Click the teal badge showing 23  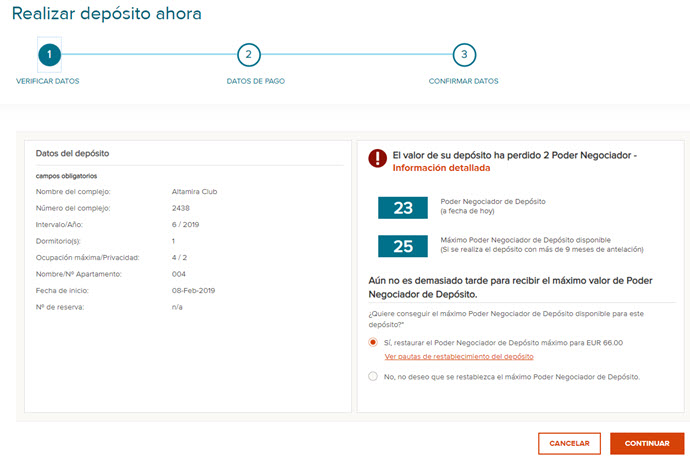coord(403,207)
